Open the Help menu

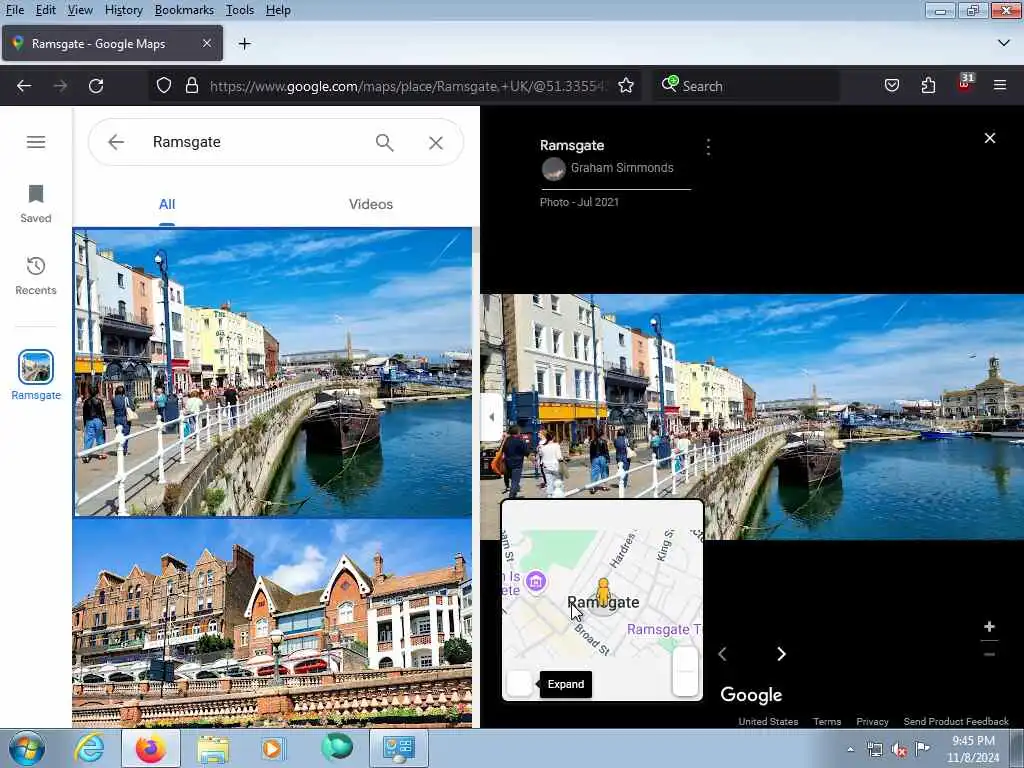coord(278,10)
